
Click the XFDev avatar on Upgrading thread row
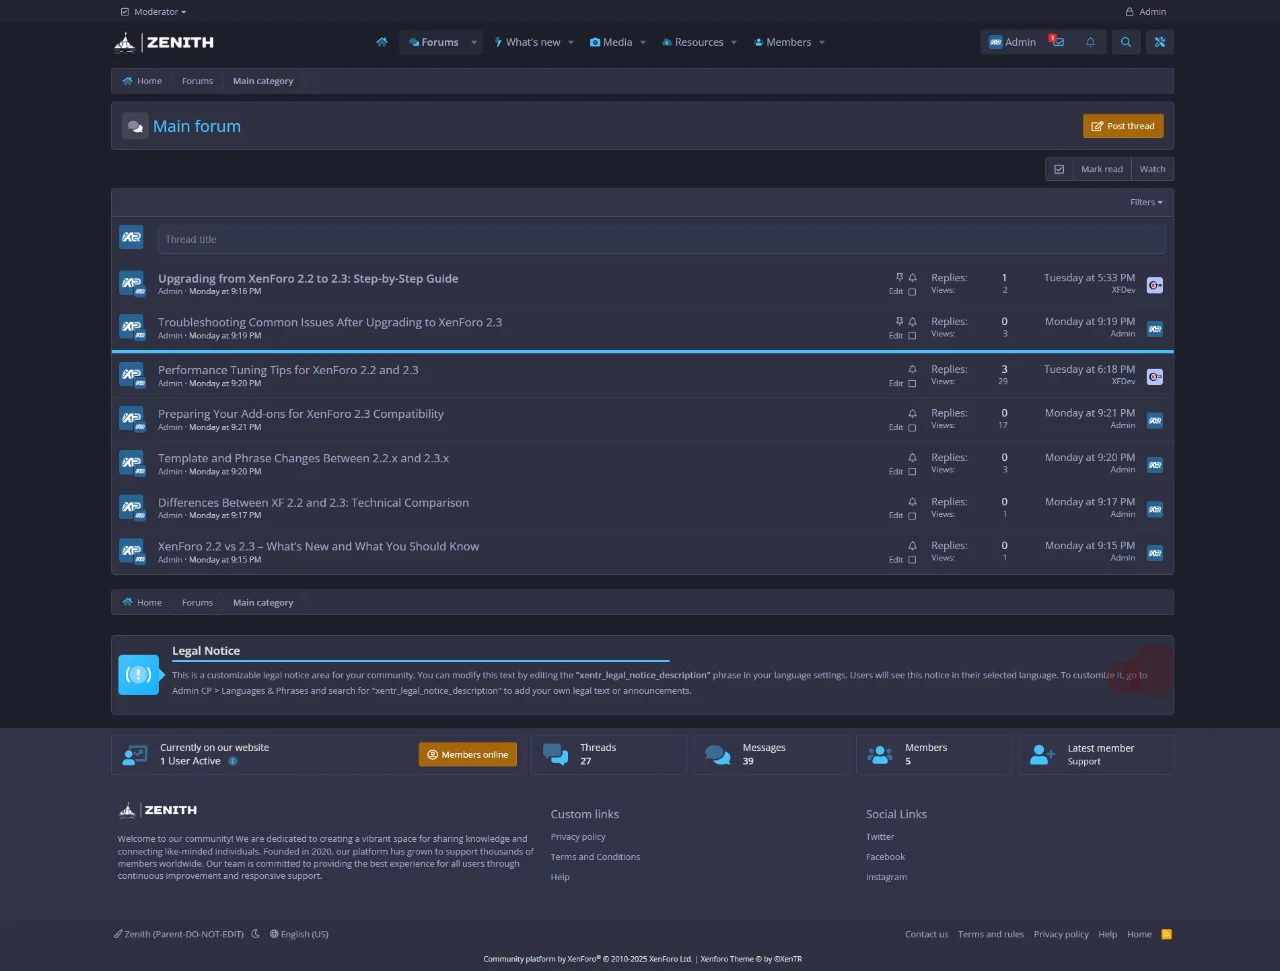click(1155, 285)
